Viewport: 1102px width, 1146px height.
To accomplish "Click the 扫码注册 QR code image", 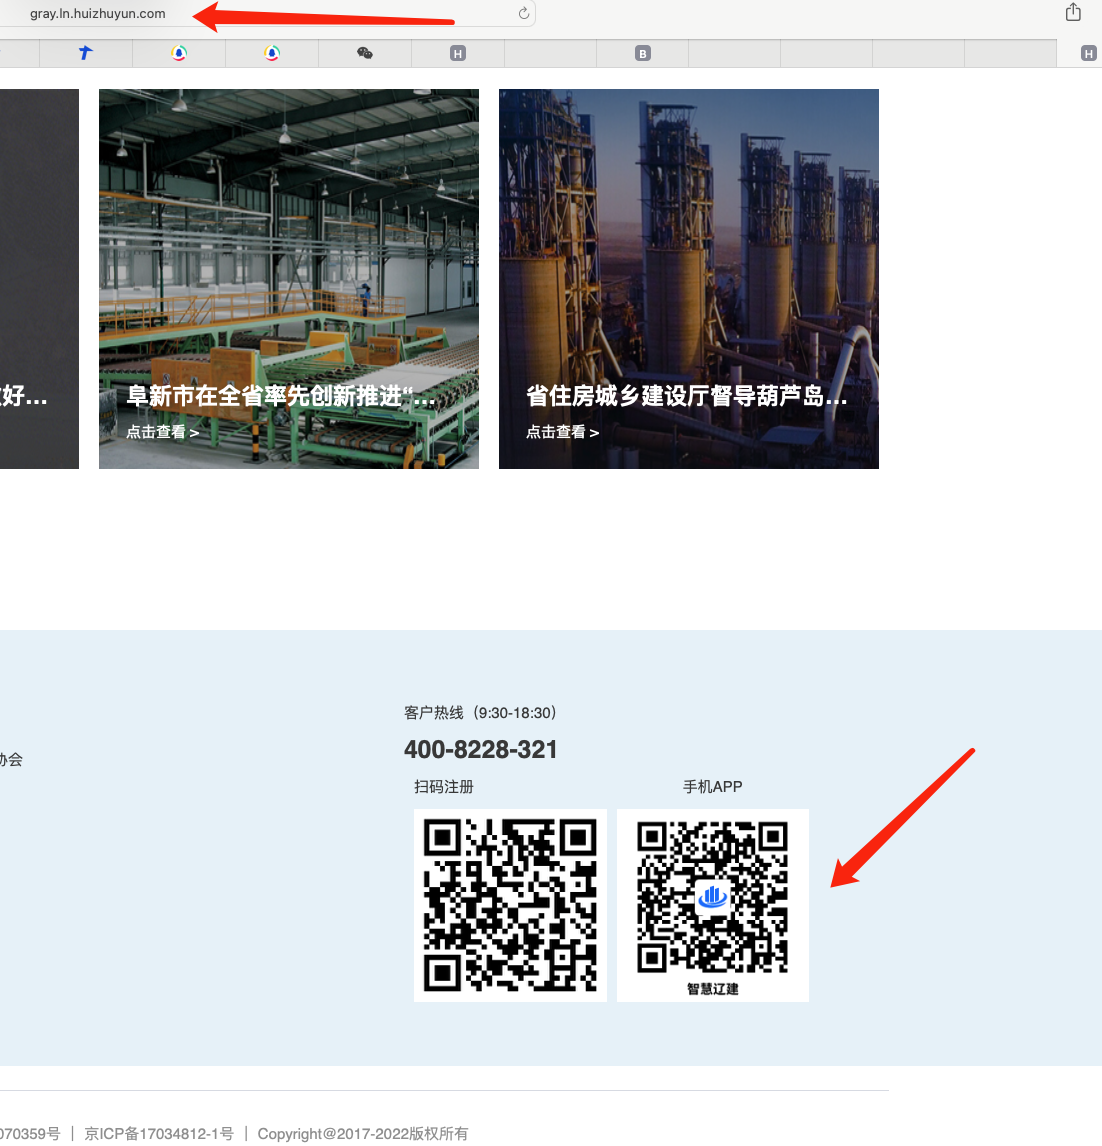I will [510, 905].
